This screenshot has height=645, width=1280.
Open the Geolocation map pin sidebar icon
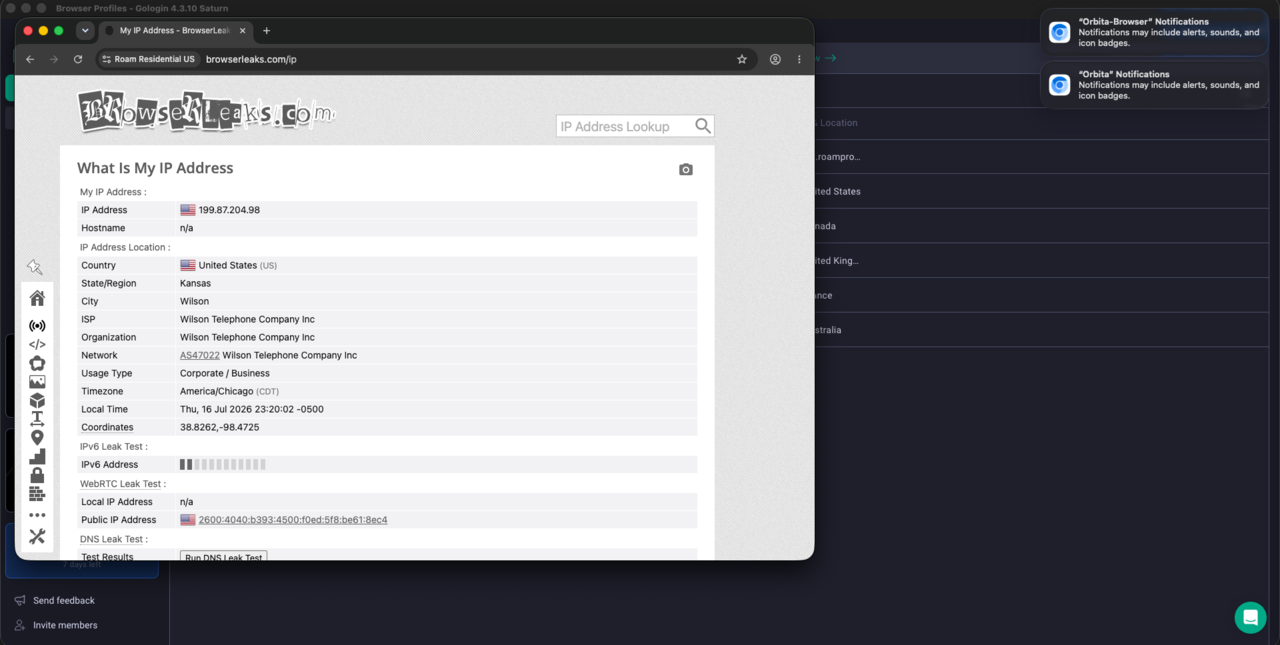[x=37, y=438]
